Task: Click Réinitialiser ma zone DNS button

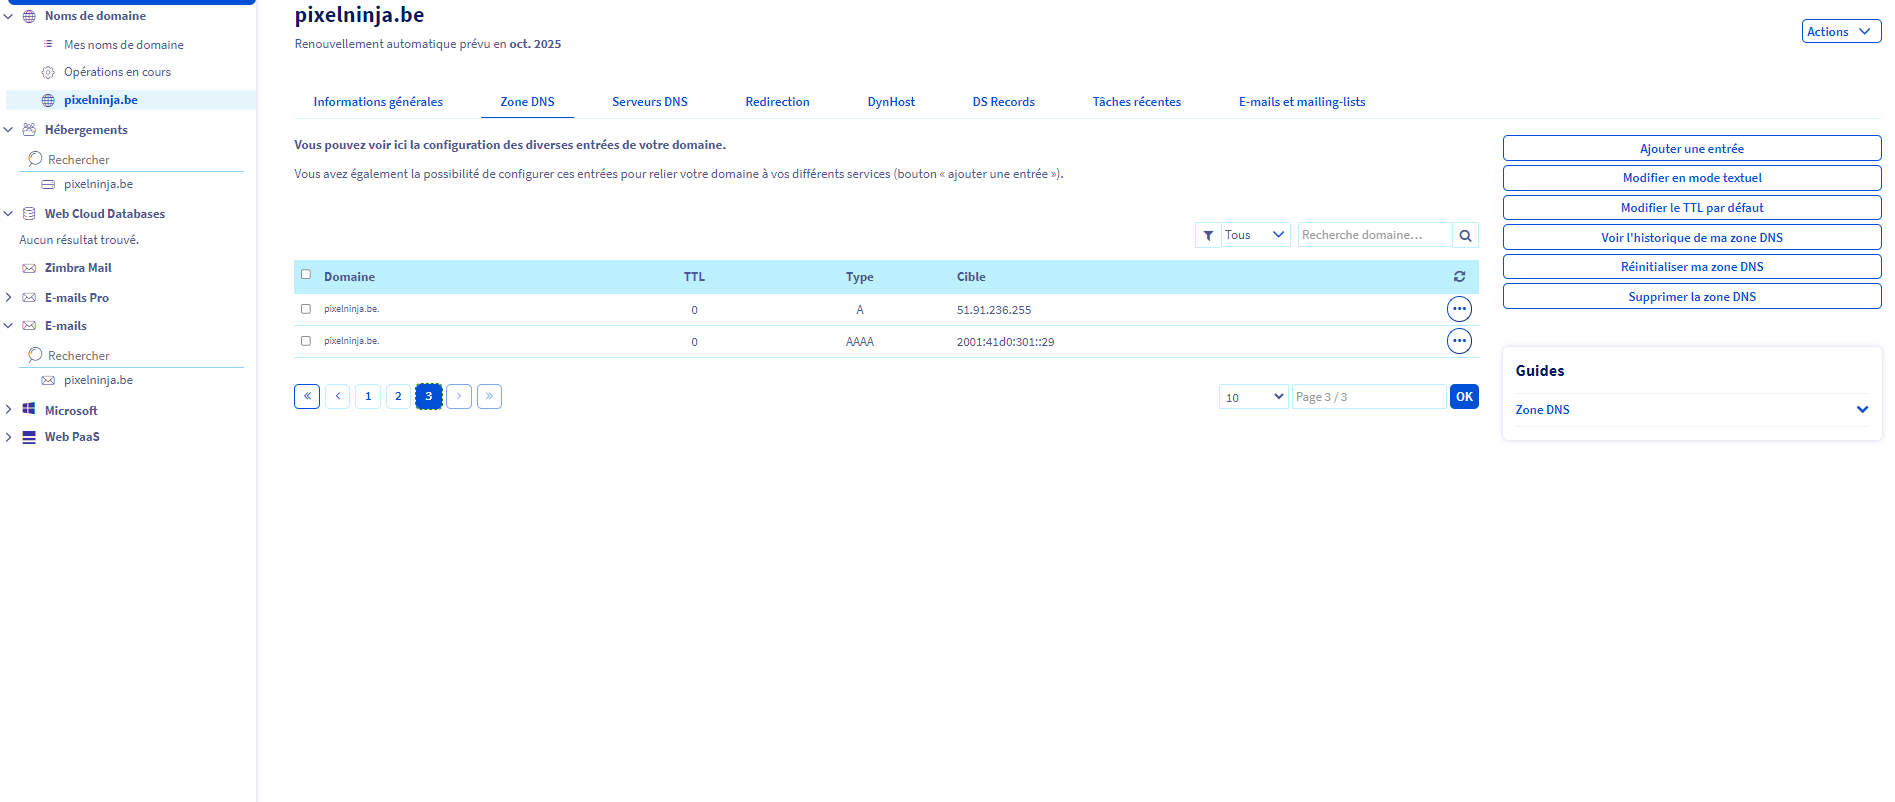Action: click(x=1691, y=267)
